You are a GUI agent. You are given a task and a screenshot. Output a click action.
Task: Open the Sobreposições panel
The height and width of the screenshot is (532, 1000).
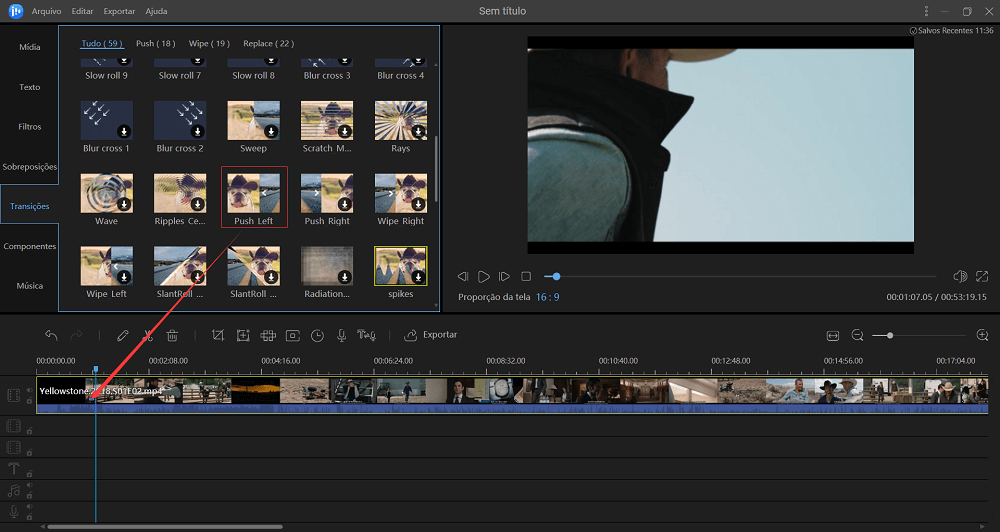pos(29,166)
